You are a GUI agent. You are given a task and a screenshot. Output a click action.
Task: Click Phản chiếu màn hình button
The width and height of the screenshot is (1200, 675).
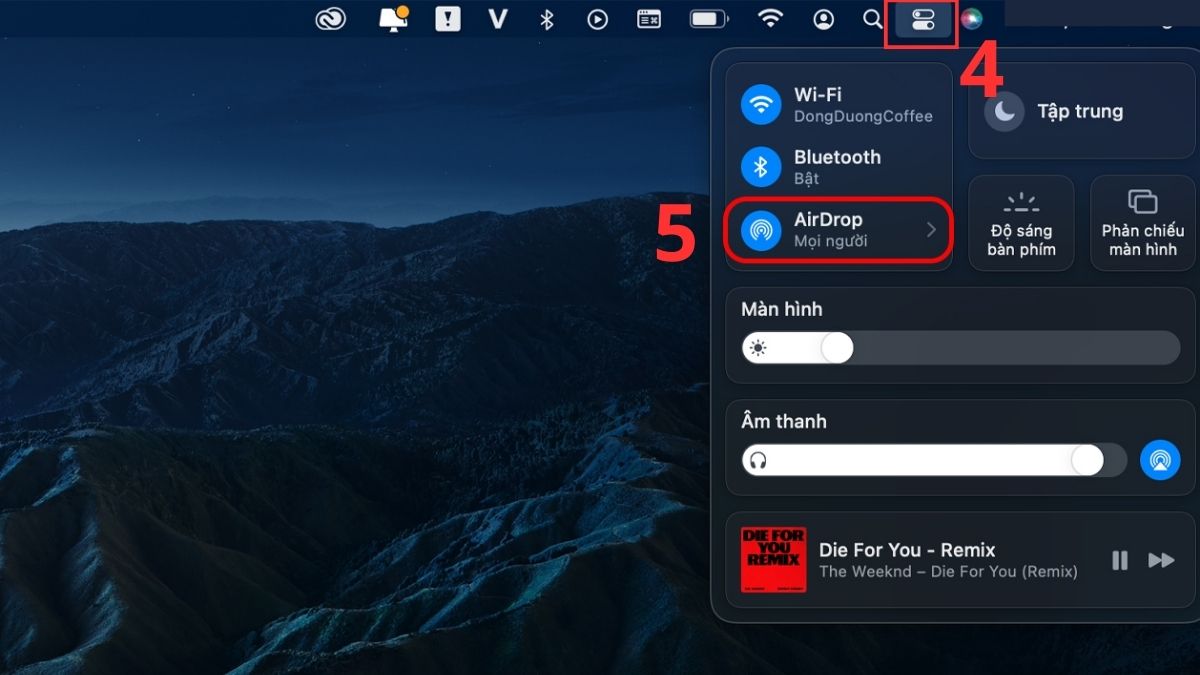[x=1143, y=223]
